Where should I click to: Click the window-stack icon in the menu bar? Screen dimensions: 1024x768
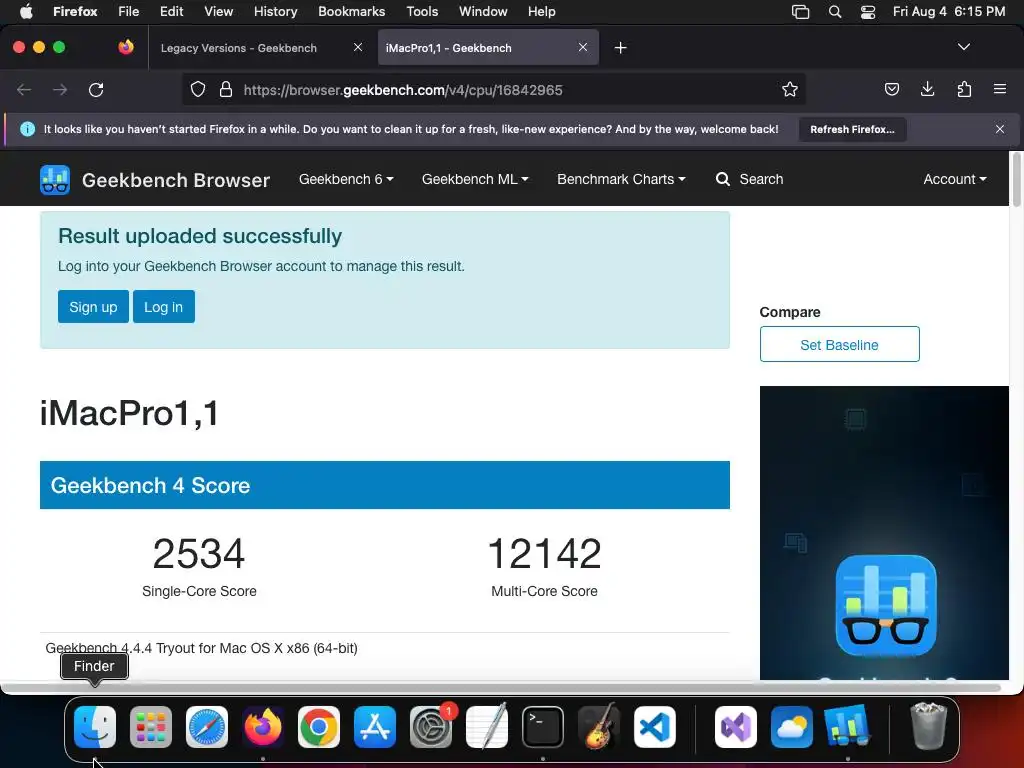coord(801,12)
